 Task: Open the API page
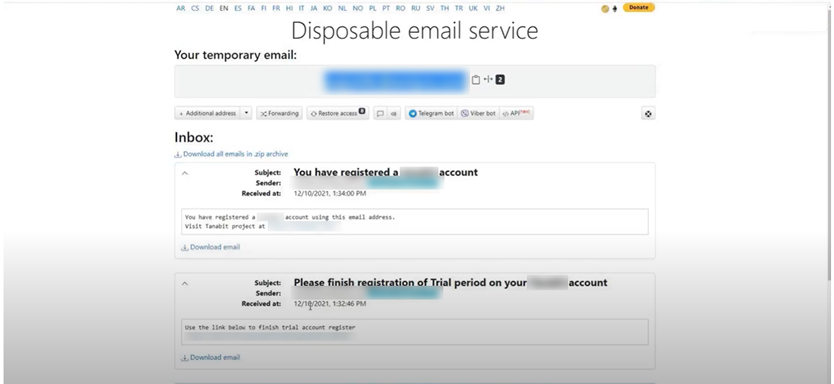(516, 113)
